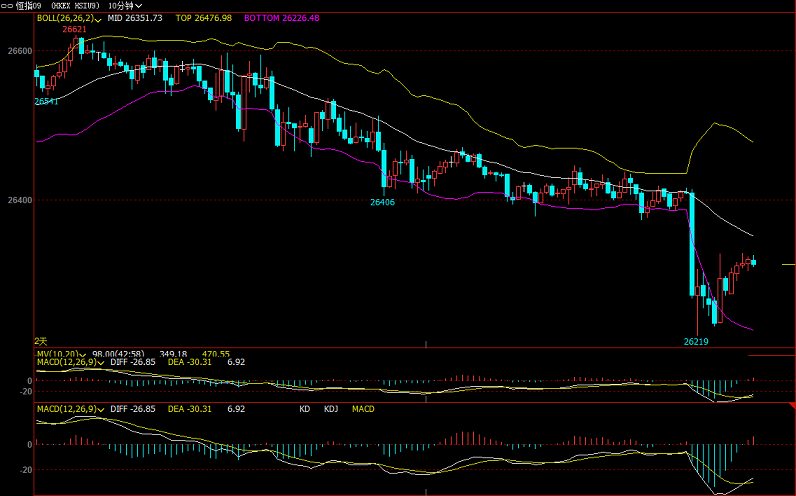Click the 26541 price label
The image size is (796, 496).
click(x=46, y=101)
